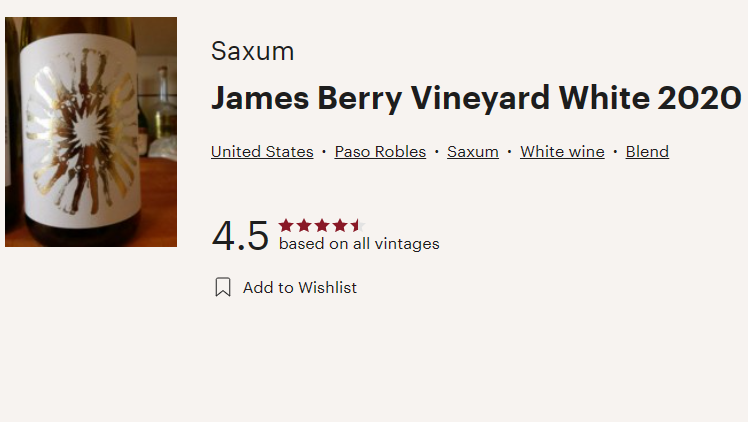Click the first red rating star
The height and width of the screenshot is (422, 748).
point(286,225)
